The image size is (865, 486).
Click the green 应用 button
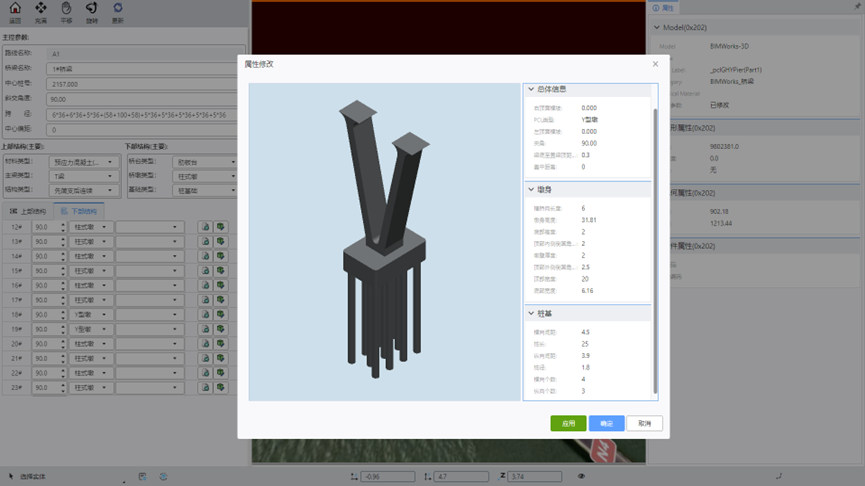(x=568, y=423)
